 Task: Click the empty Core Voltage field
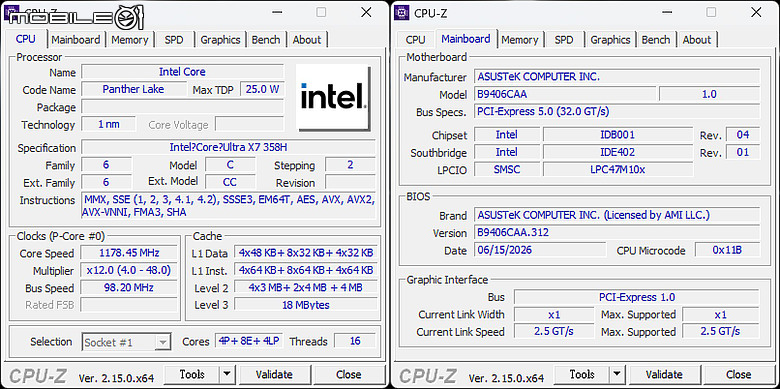coord(250,124)
